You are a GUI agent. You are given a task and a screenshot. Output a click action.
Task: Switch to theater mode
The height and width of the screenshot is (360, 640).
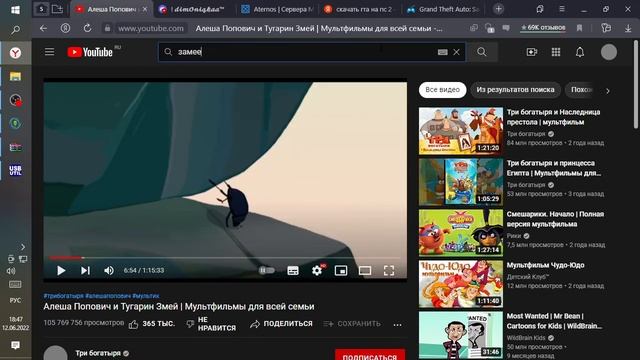[x=365, y=270]
